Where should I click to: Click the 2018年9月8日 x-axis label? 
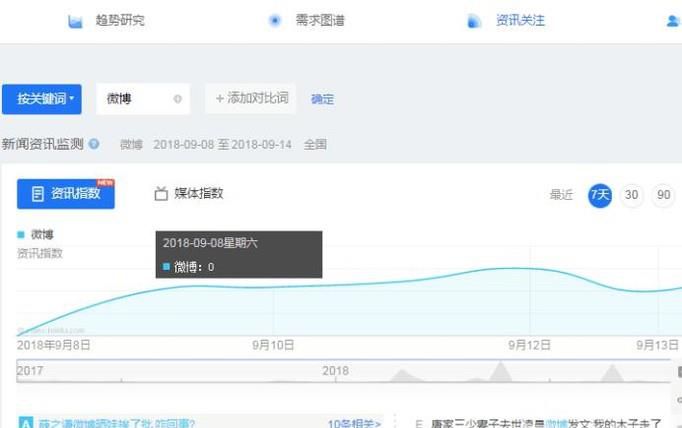pos(53,345)
